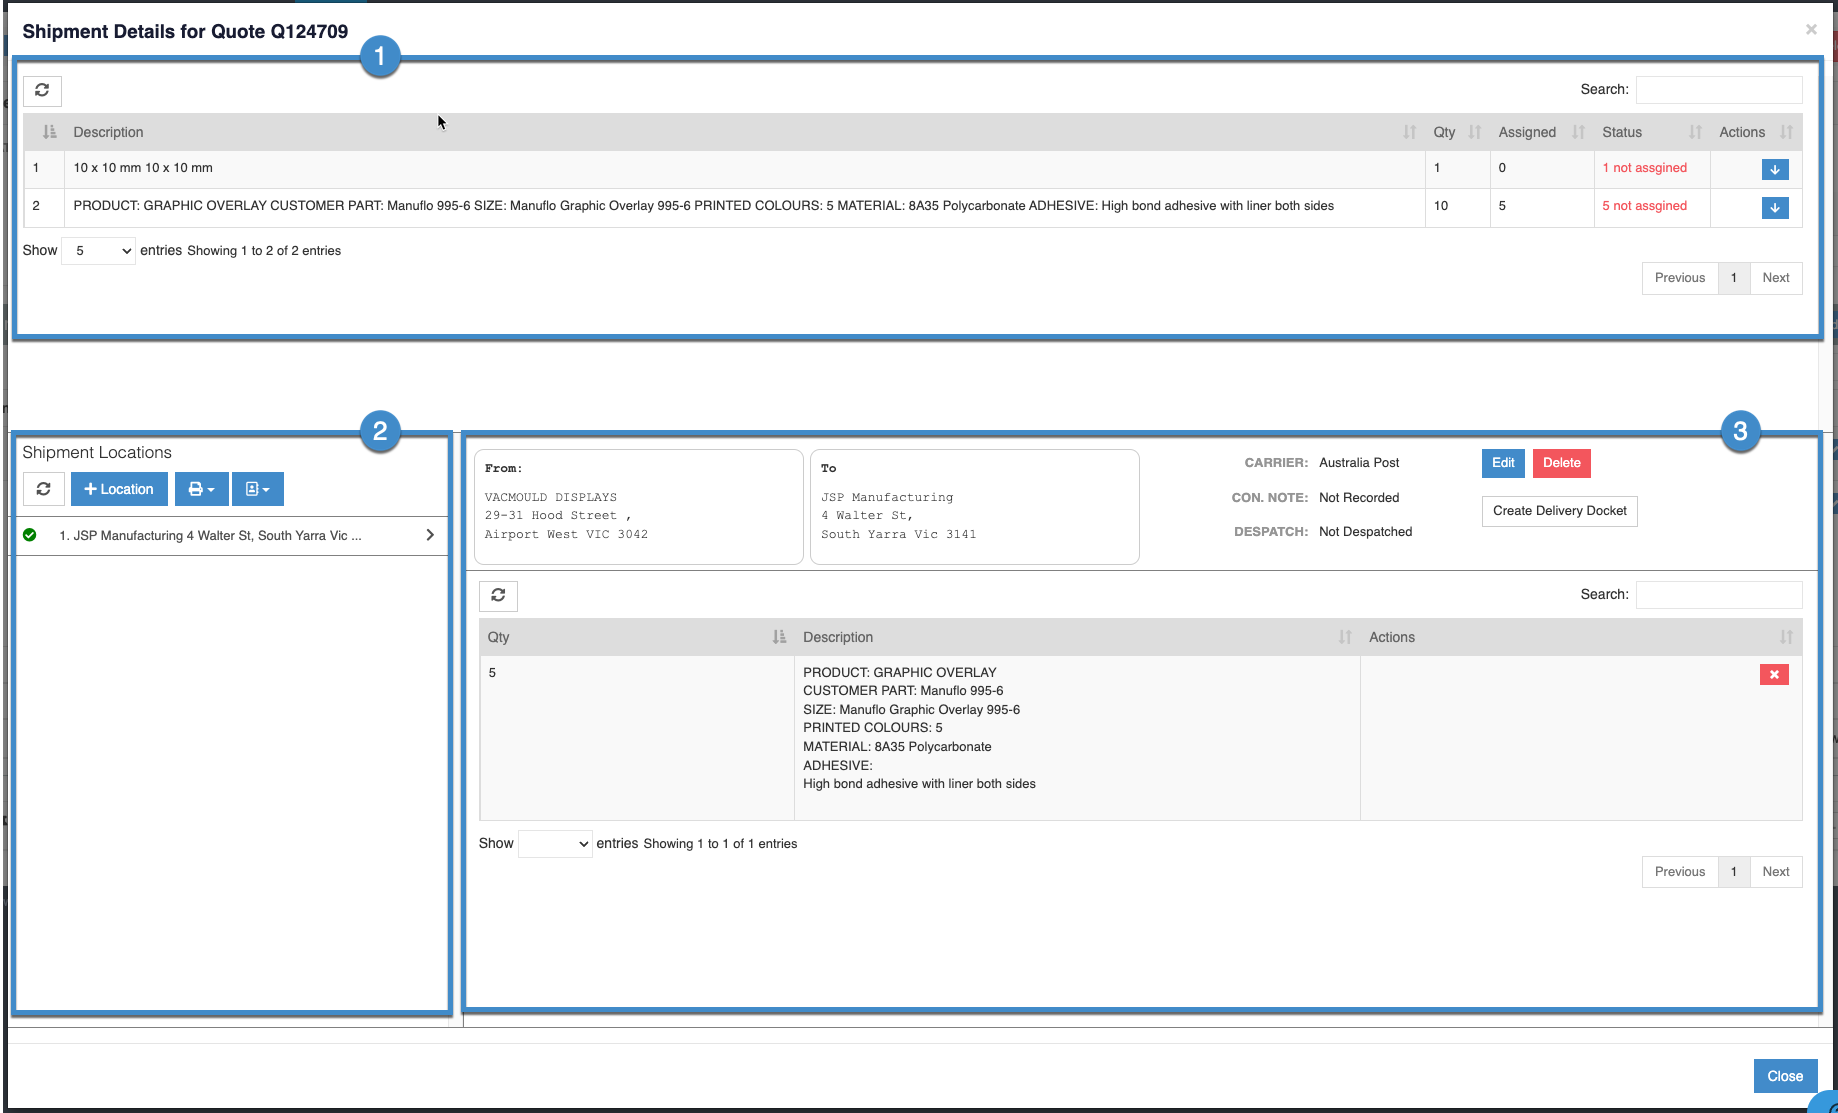This screenshot has width=1838, height=1113.
Task: Refresh the shipment items table
Action: pyautogui.click(x=42, y=90)
